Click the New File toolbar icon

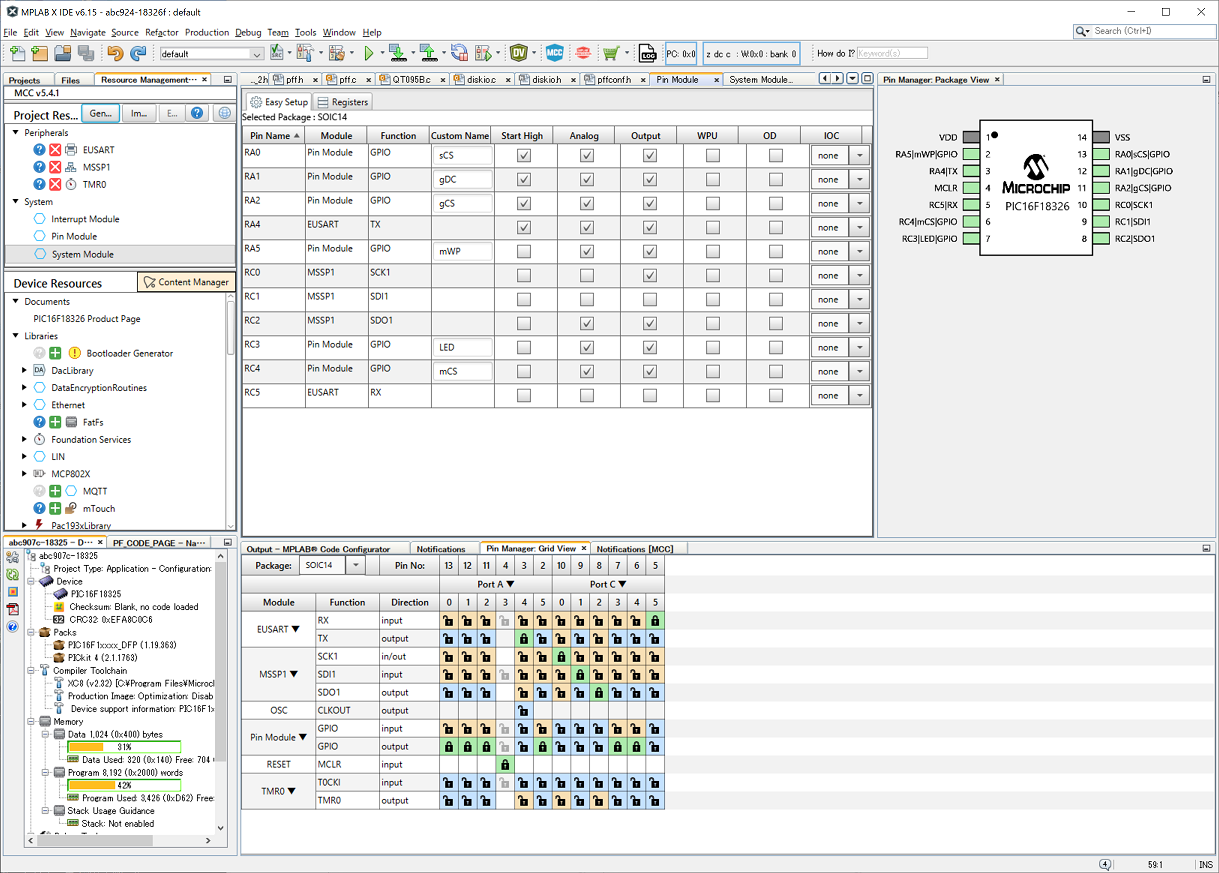coord(17,53)
